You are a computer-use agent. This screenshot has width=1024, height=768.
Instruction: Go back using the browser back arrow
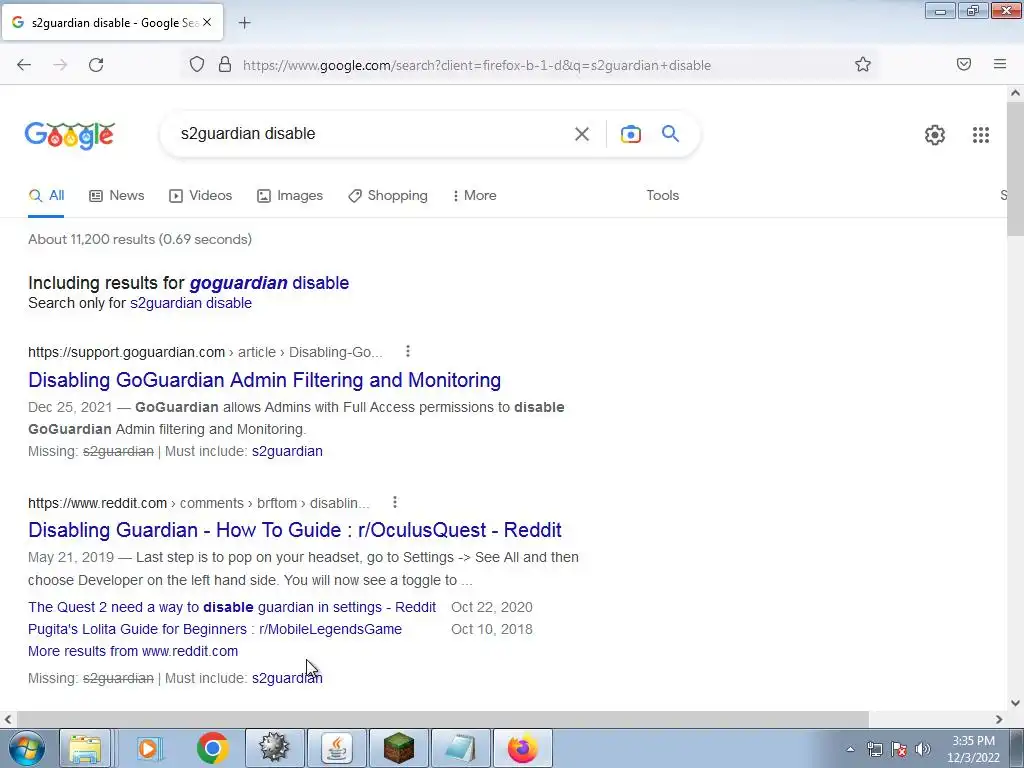24,65
